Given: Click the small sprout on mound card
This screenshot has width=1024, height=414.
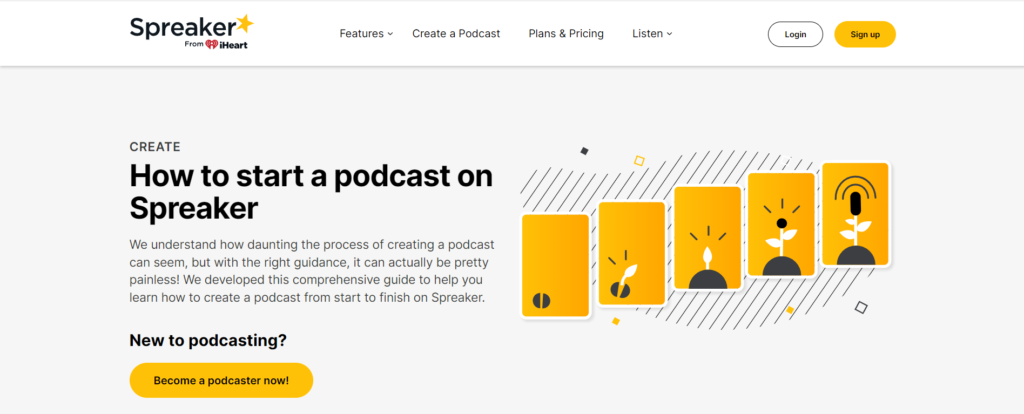Looking at the screenshot, I should (708, 238).
